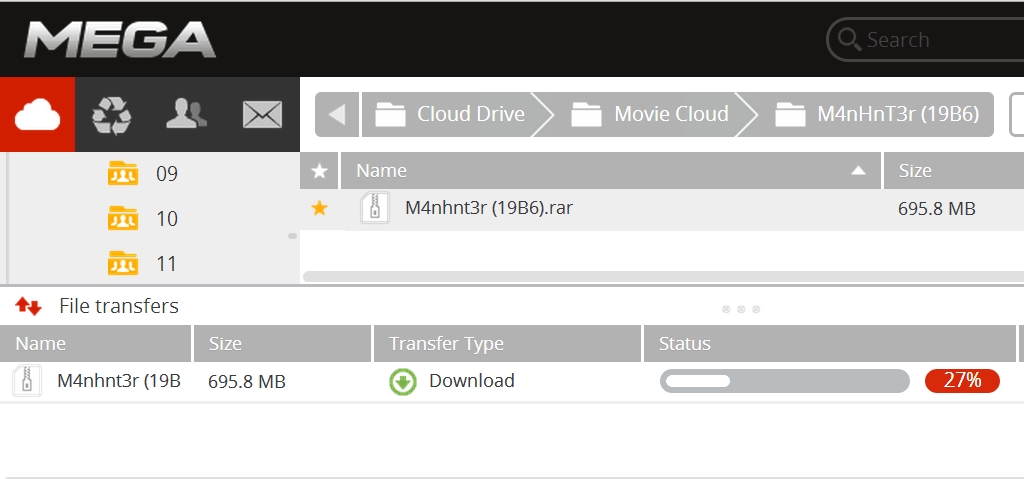Click the shared folder icon for 09

click(123, 173)
